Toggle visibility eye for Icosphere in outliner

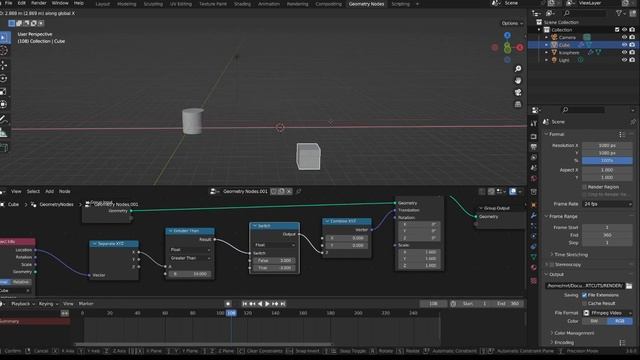(624, 52)
